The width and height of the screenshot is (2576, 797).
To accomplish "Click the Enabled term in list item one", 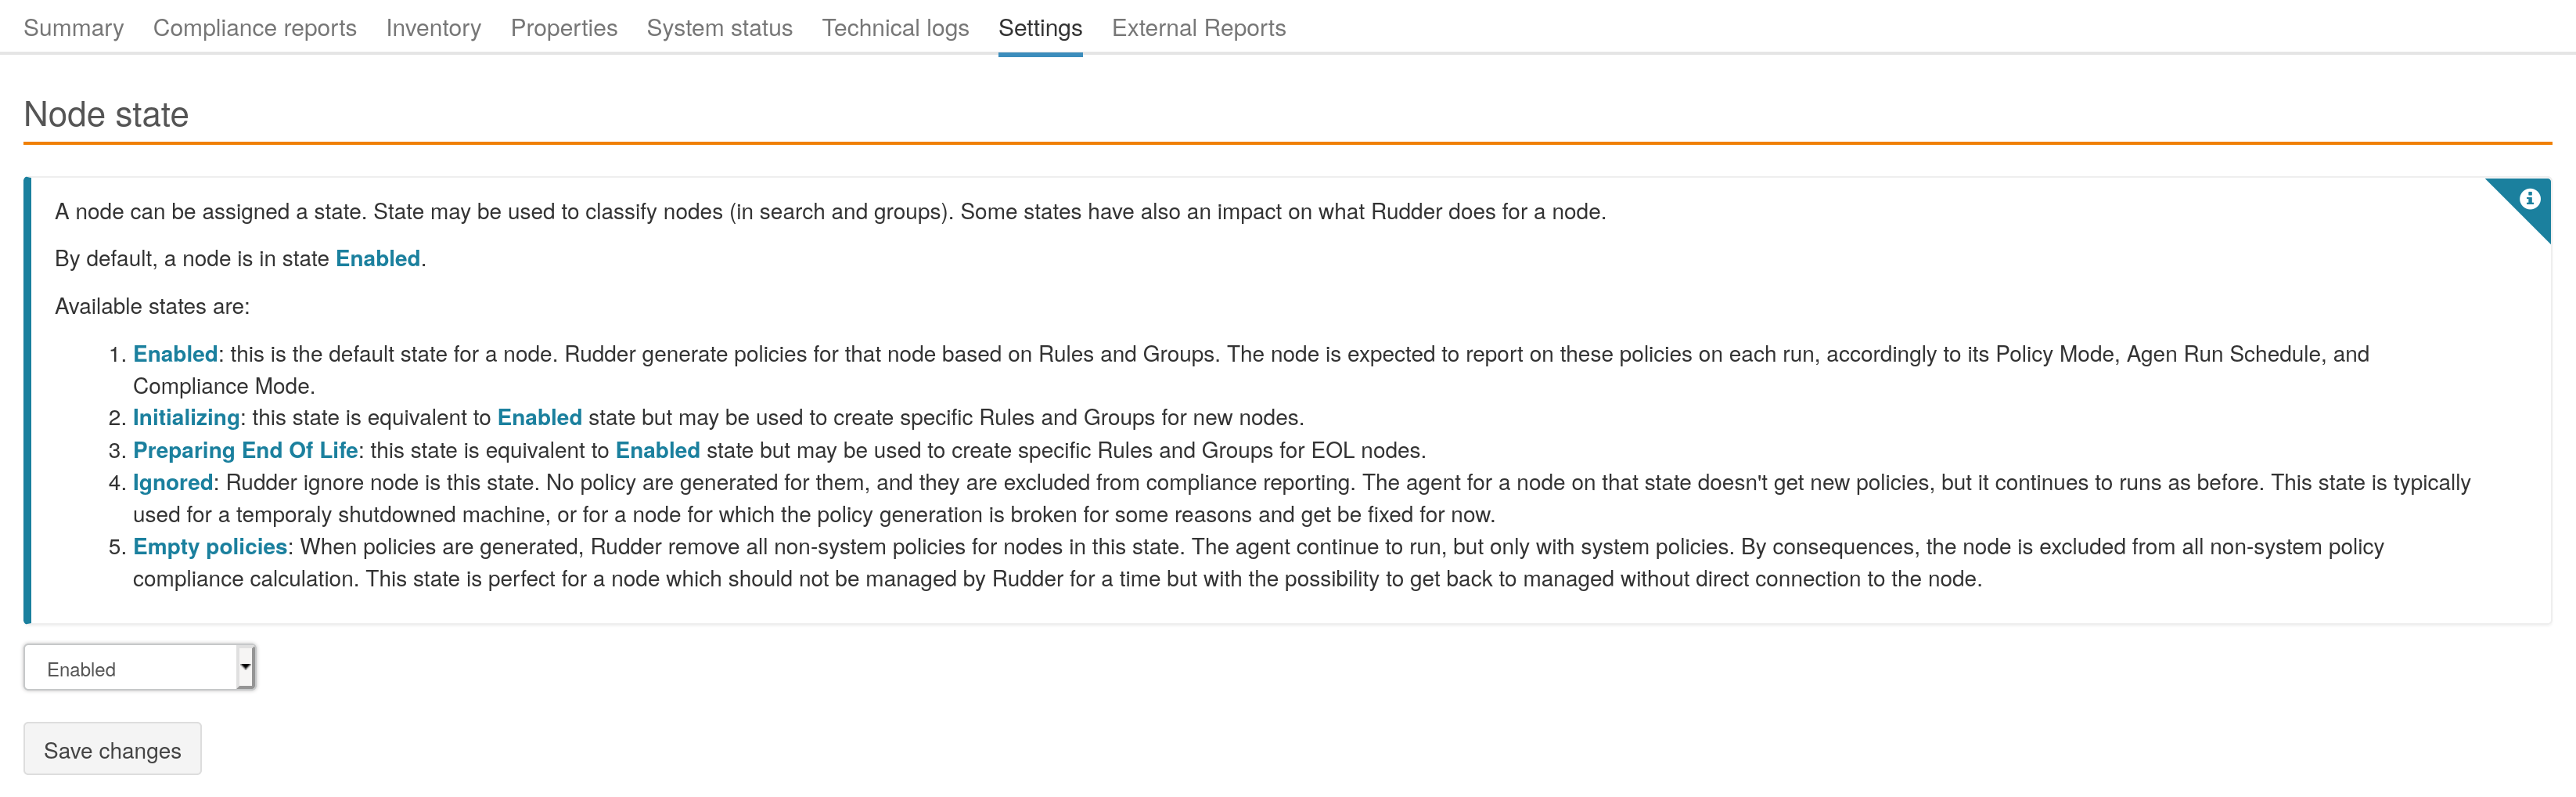I will tap(175, 354).
